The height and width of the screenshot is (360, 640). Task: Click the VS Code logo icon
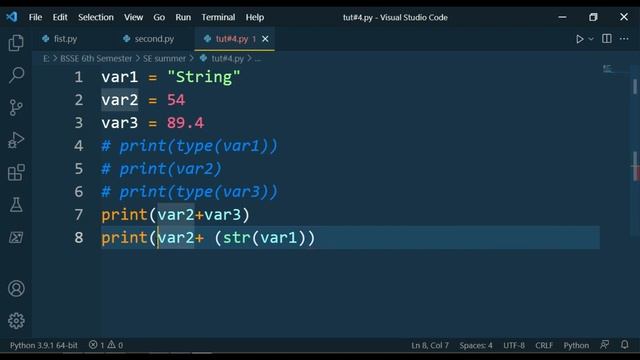tap(11, 17)
